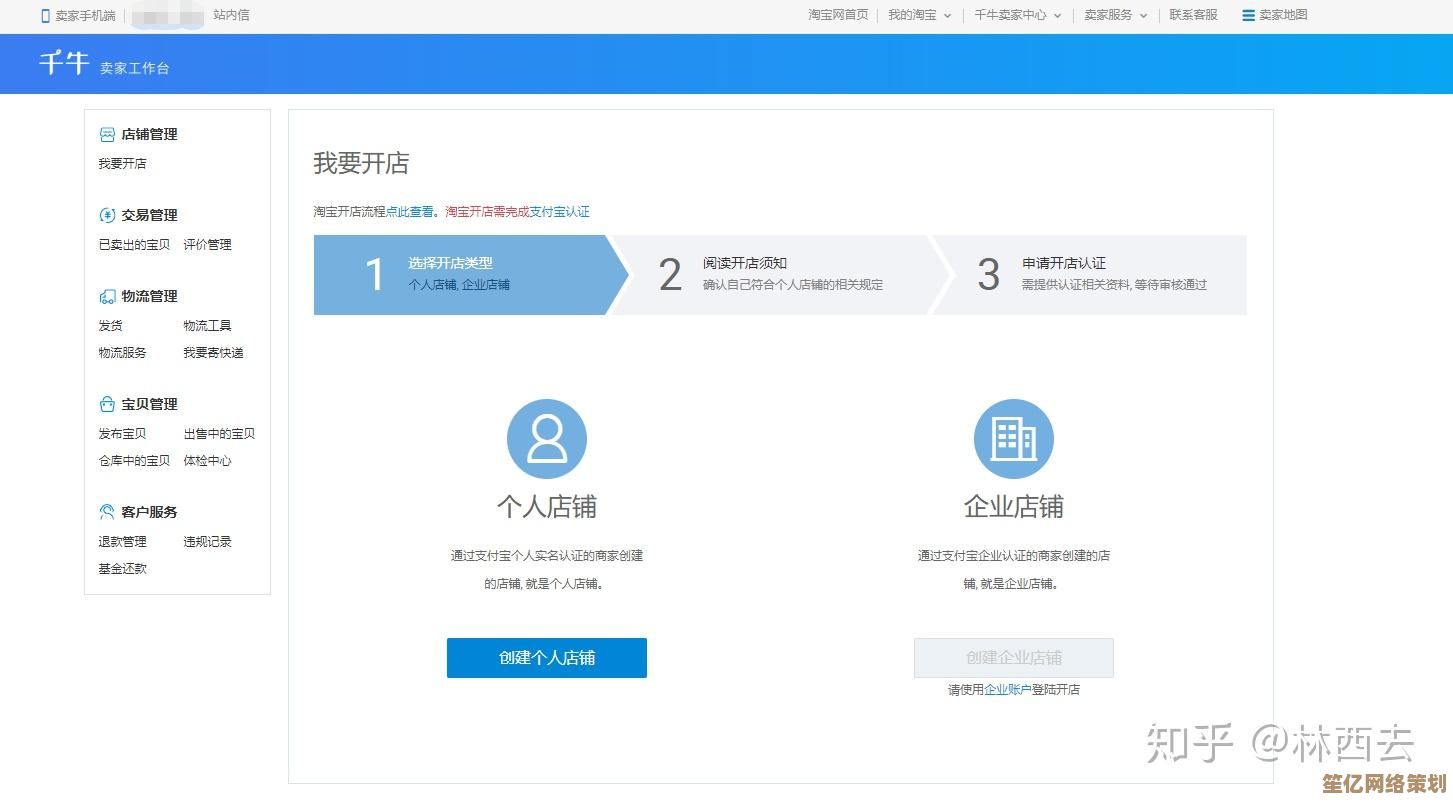
Task: Select step 2 阅读开店须知
Action: pyautogui.click(x=770, y=274)
